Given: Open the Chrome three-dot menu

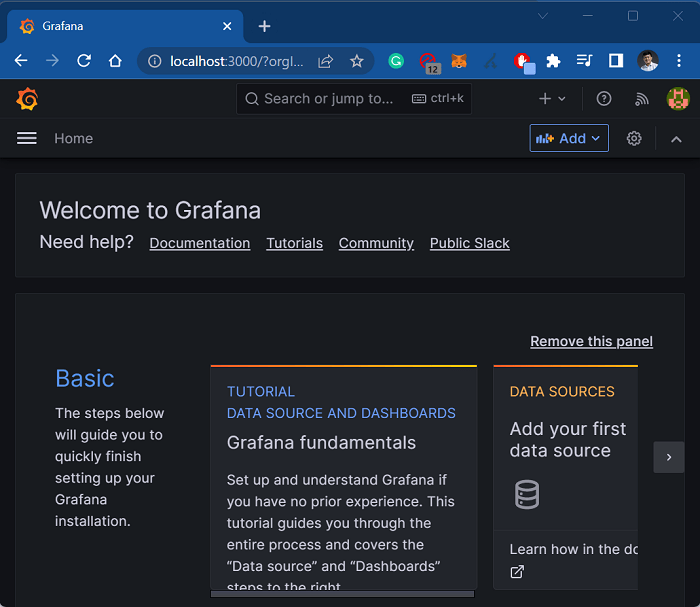Looking at the screenshot, I should tap(679, 61).
